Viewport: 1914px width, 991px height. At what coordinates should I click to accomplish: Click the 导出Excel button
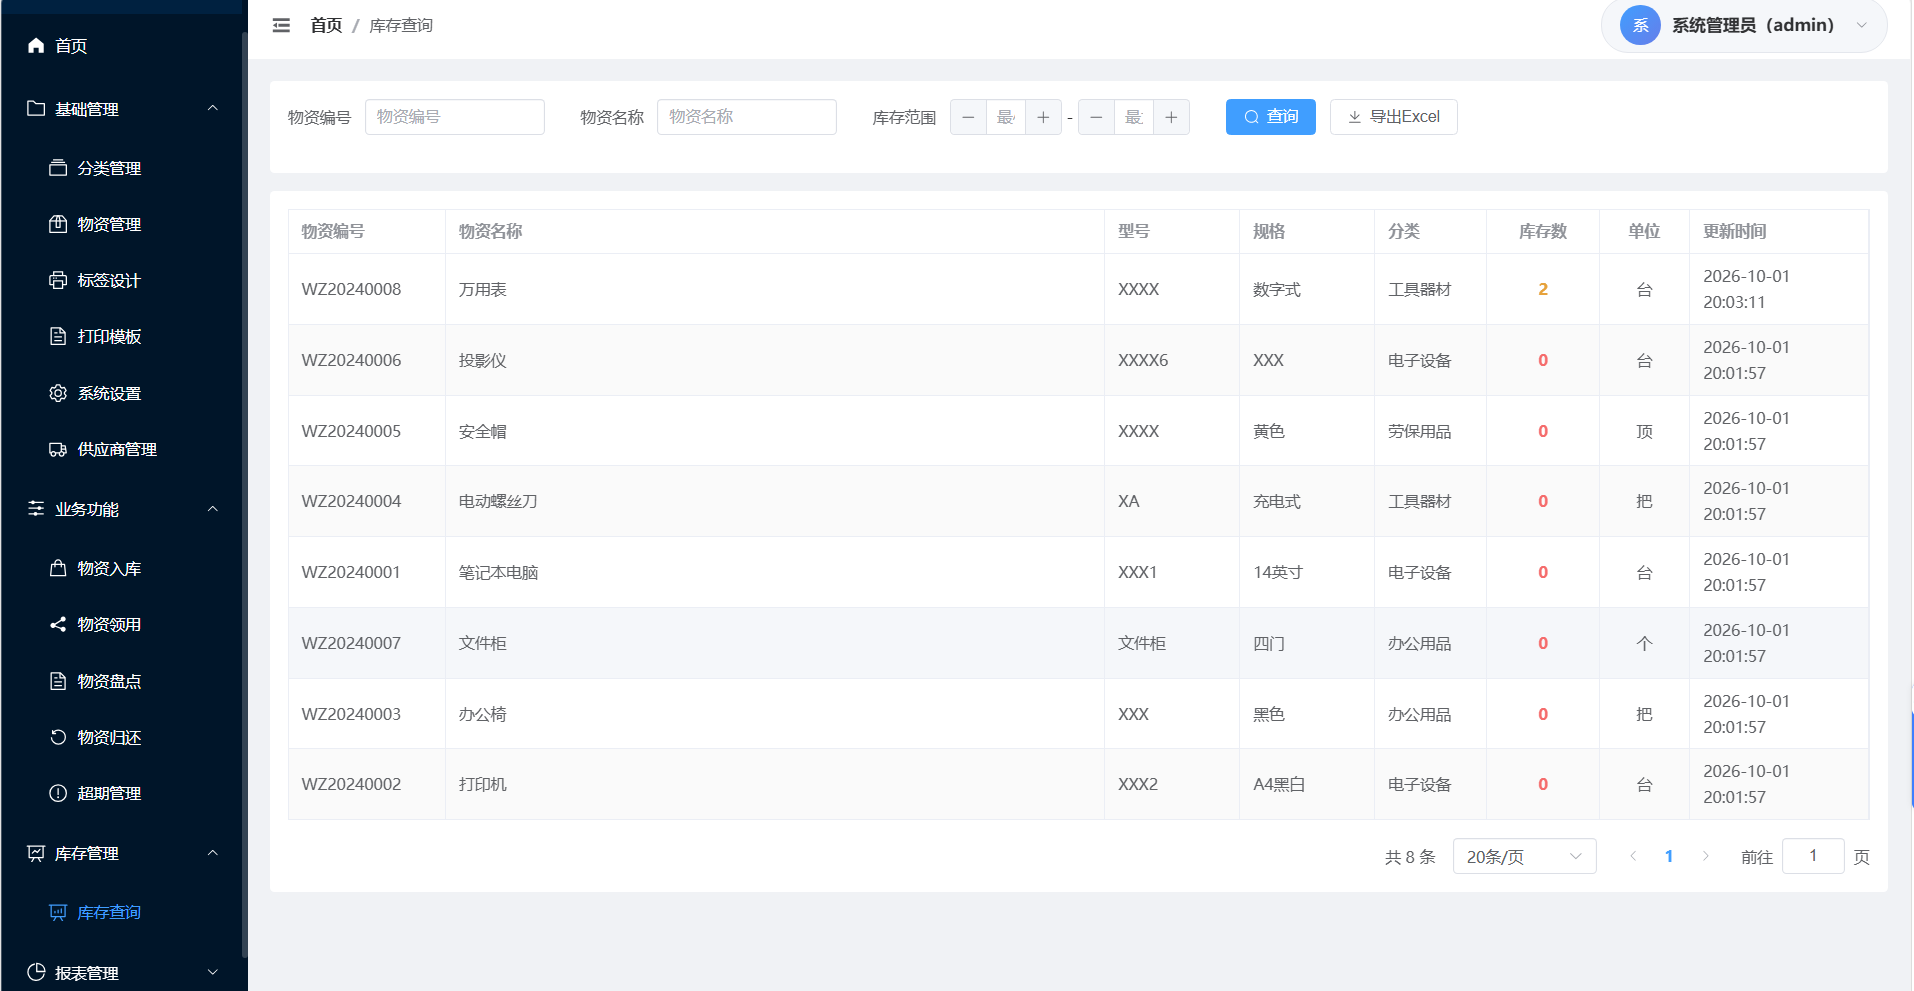tap(1393, 117)
